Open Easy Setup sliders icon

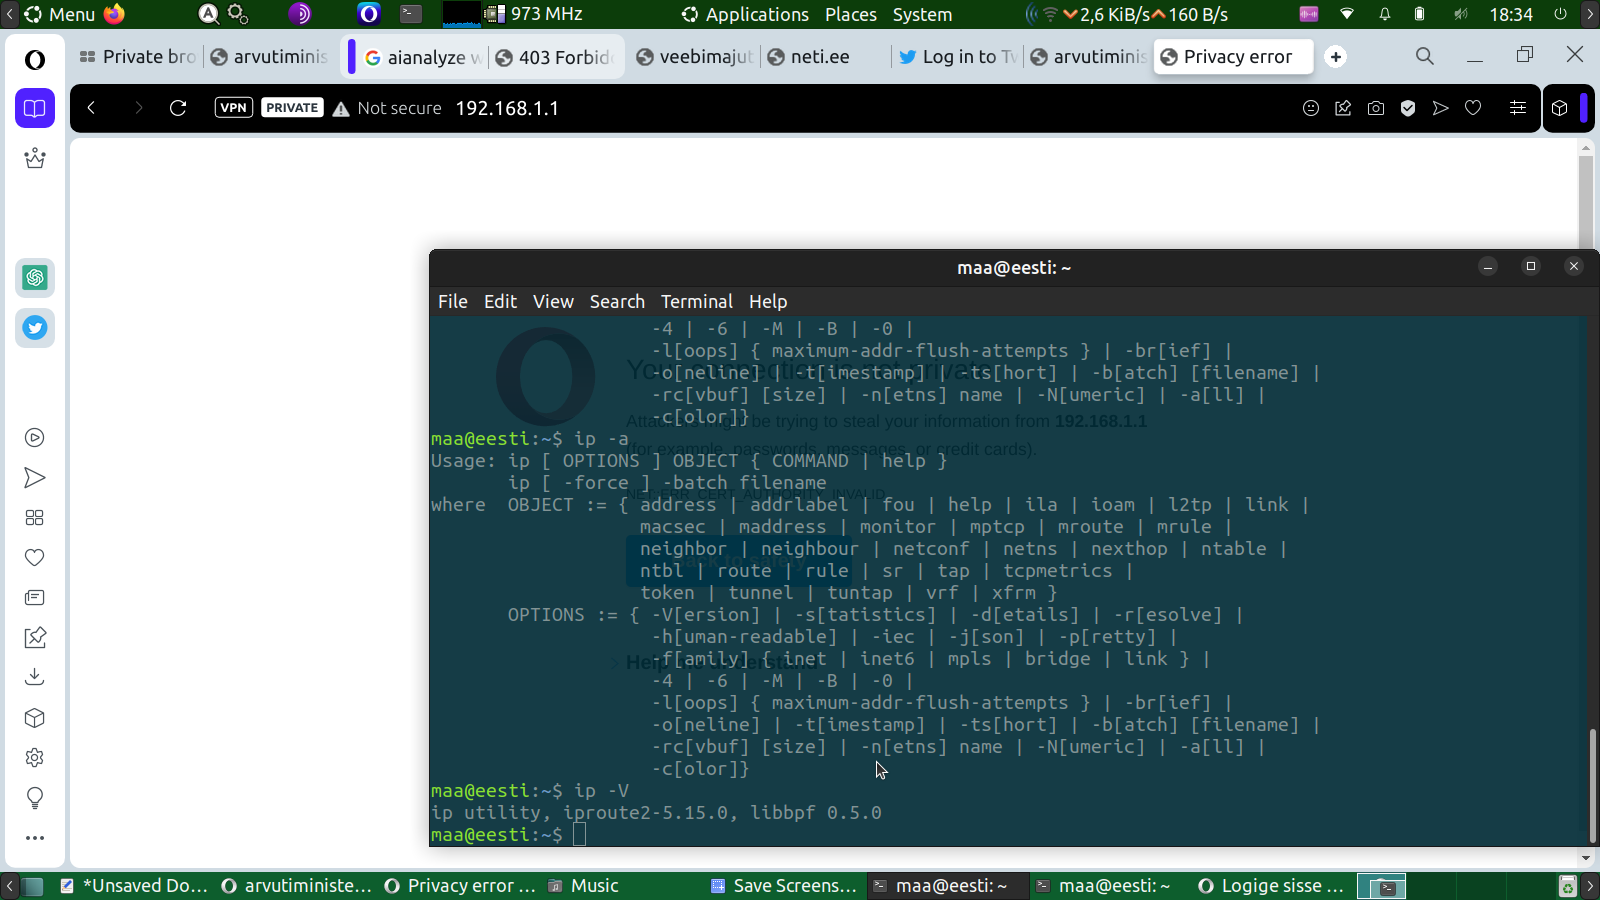tap(1518, 108)
